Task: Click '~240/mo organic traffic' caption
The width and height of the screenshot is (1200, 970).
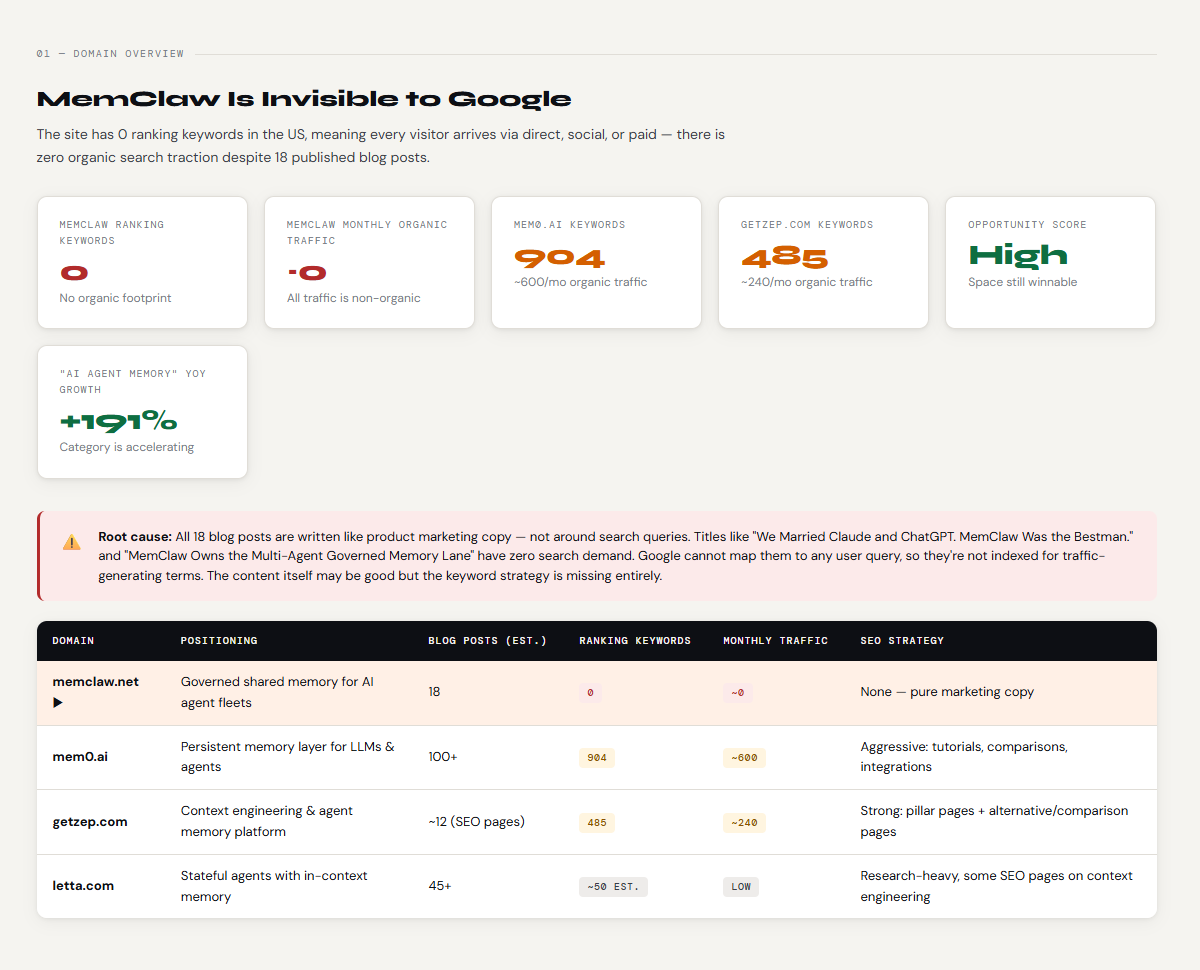Action: click(806, 282)
